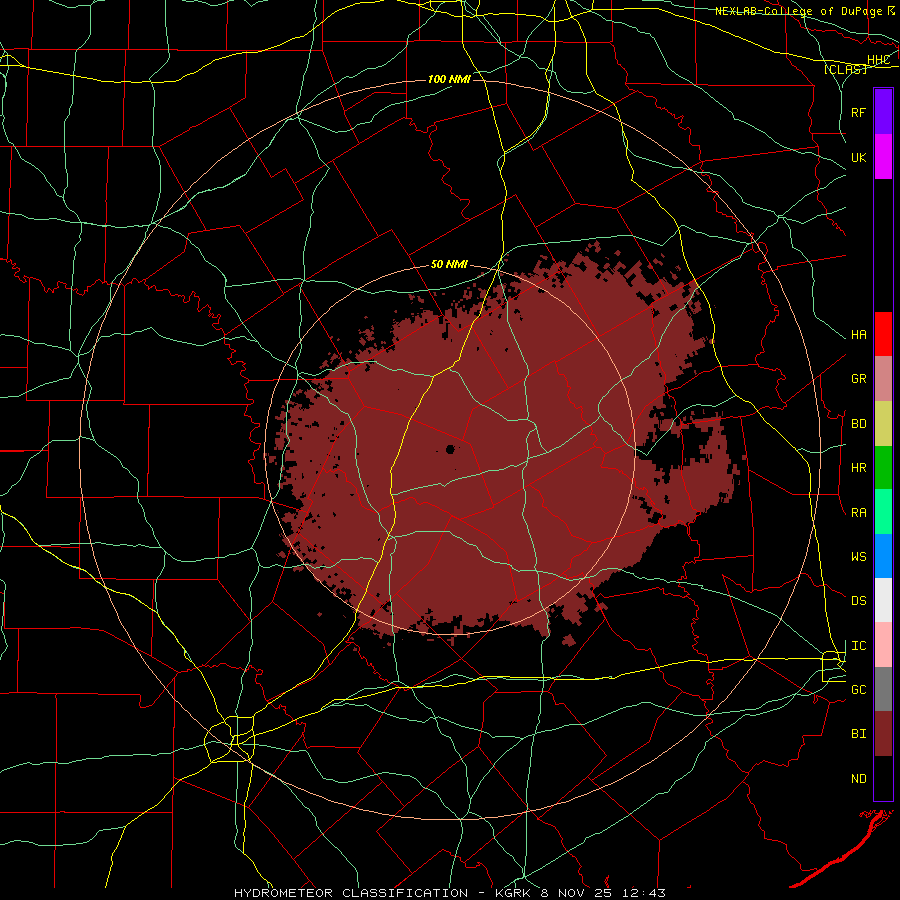Click the RF legend label
The image size is (900, 900).
(x=859, y=112)
